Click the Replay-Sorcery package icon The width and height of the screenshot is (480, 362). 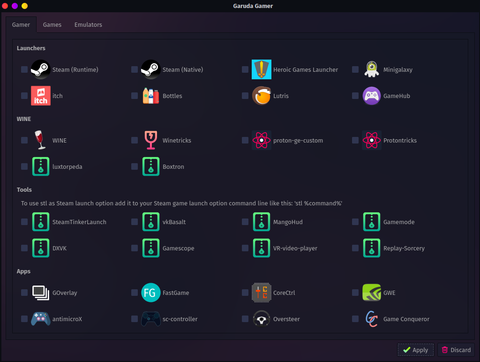click(372, 248)
